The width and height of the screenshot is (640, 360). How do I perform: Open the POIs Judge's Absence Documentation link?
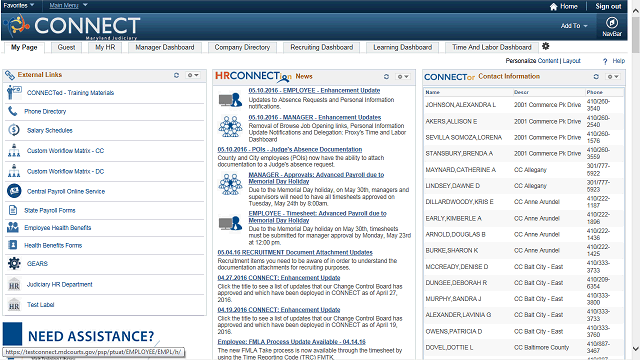[290, 149]
